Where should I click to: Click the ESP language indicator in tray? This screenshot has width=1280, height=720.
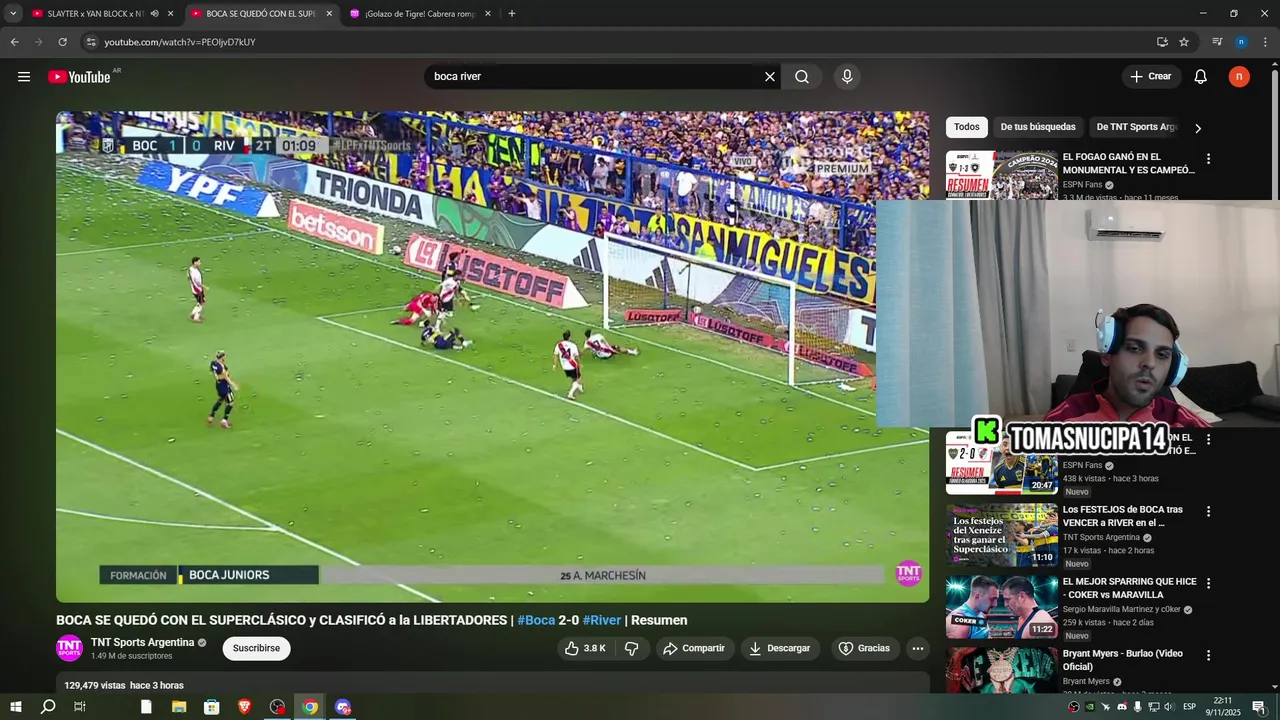coord(1189,707)
